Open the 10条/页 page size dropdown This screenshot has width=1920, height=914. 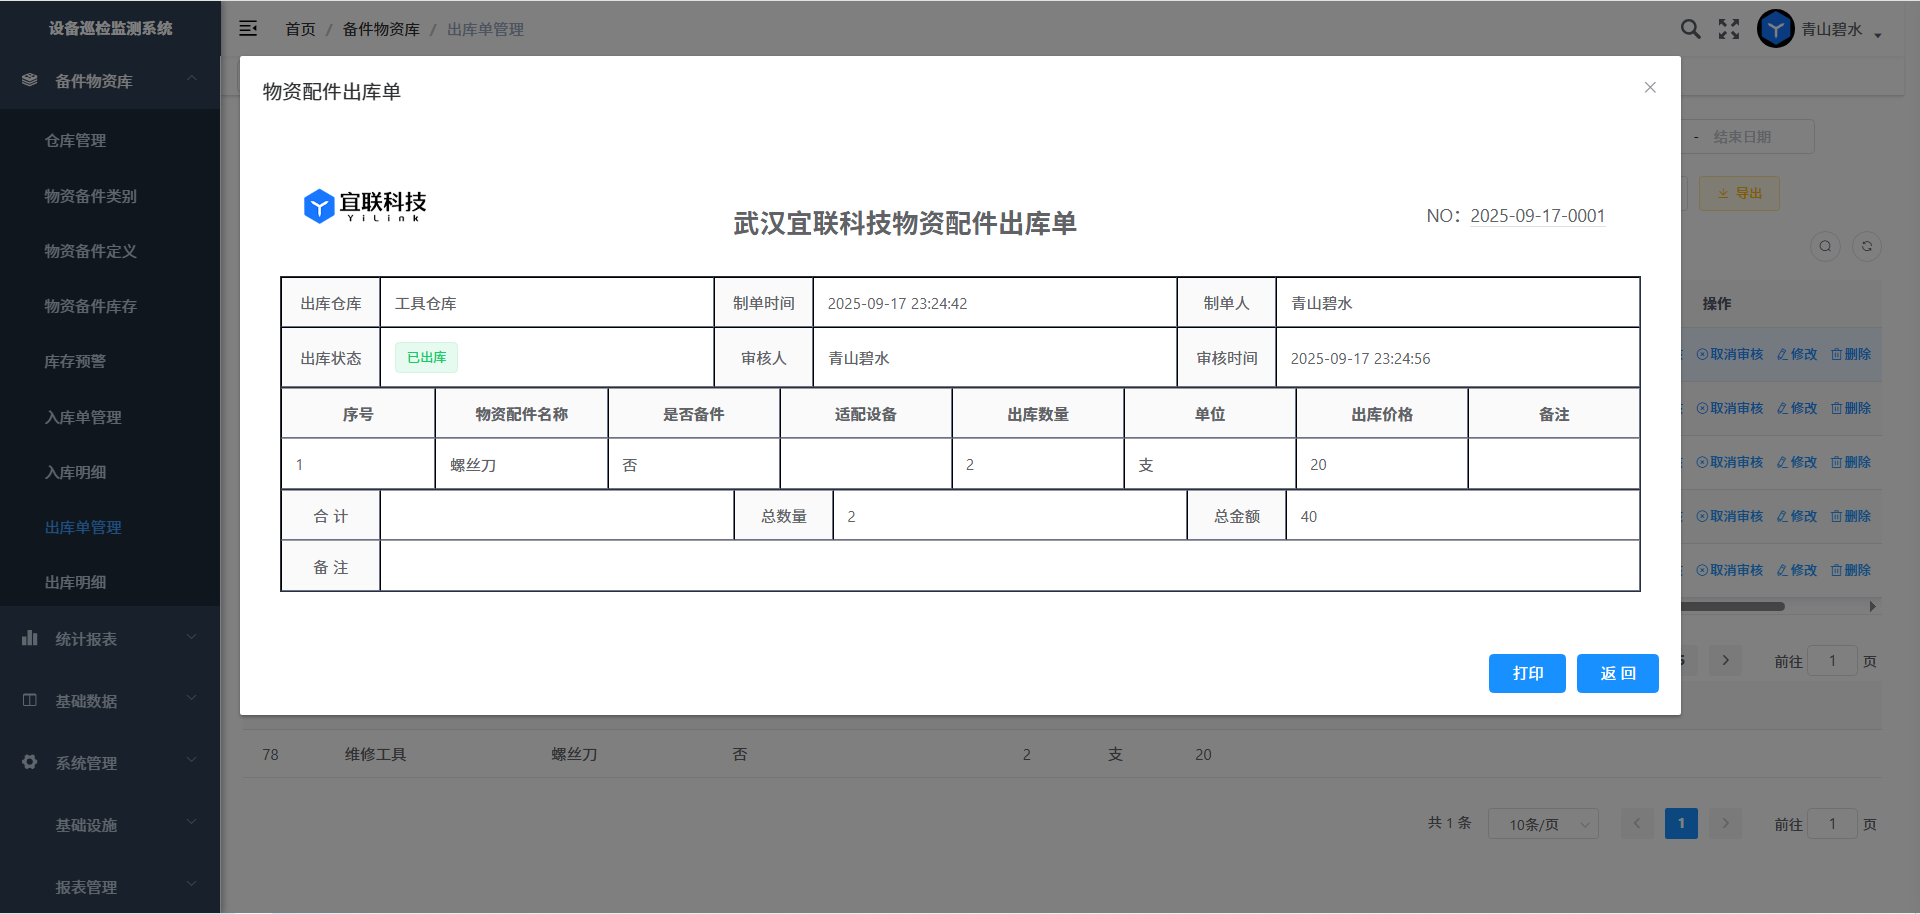click(1543, 824)
